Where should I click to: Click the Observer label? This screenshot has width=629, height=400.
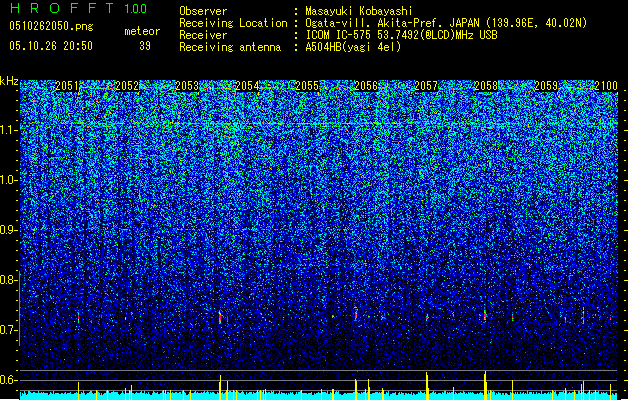point(203,11)
